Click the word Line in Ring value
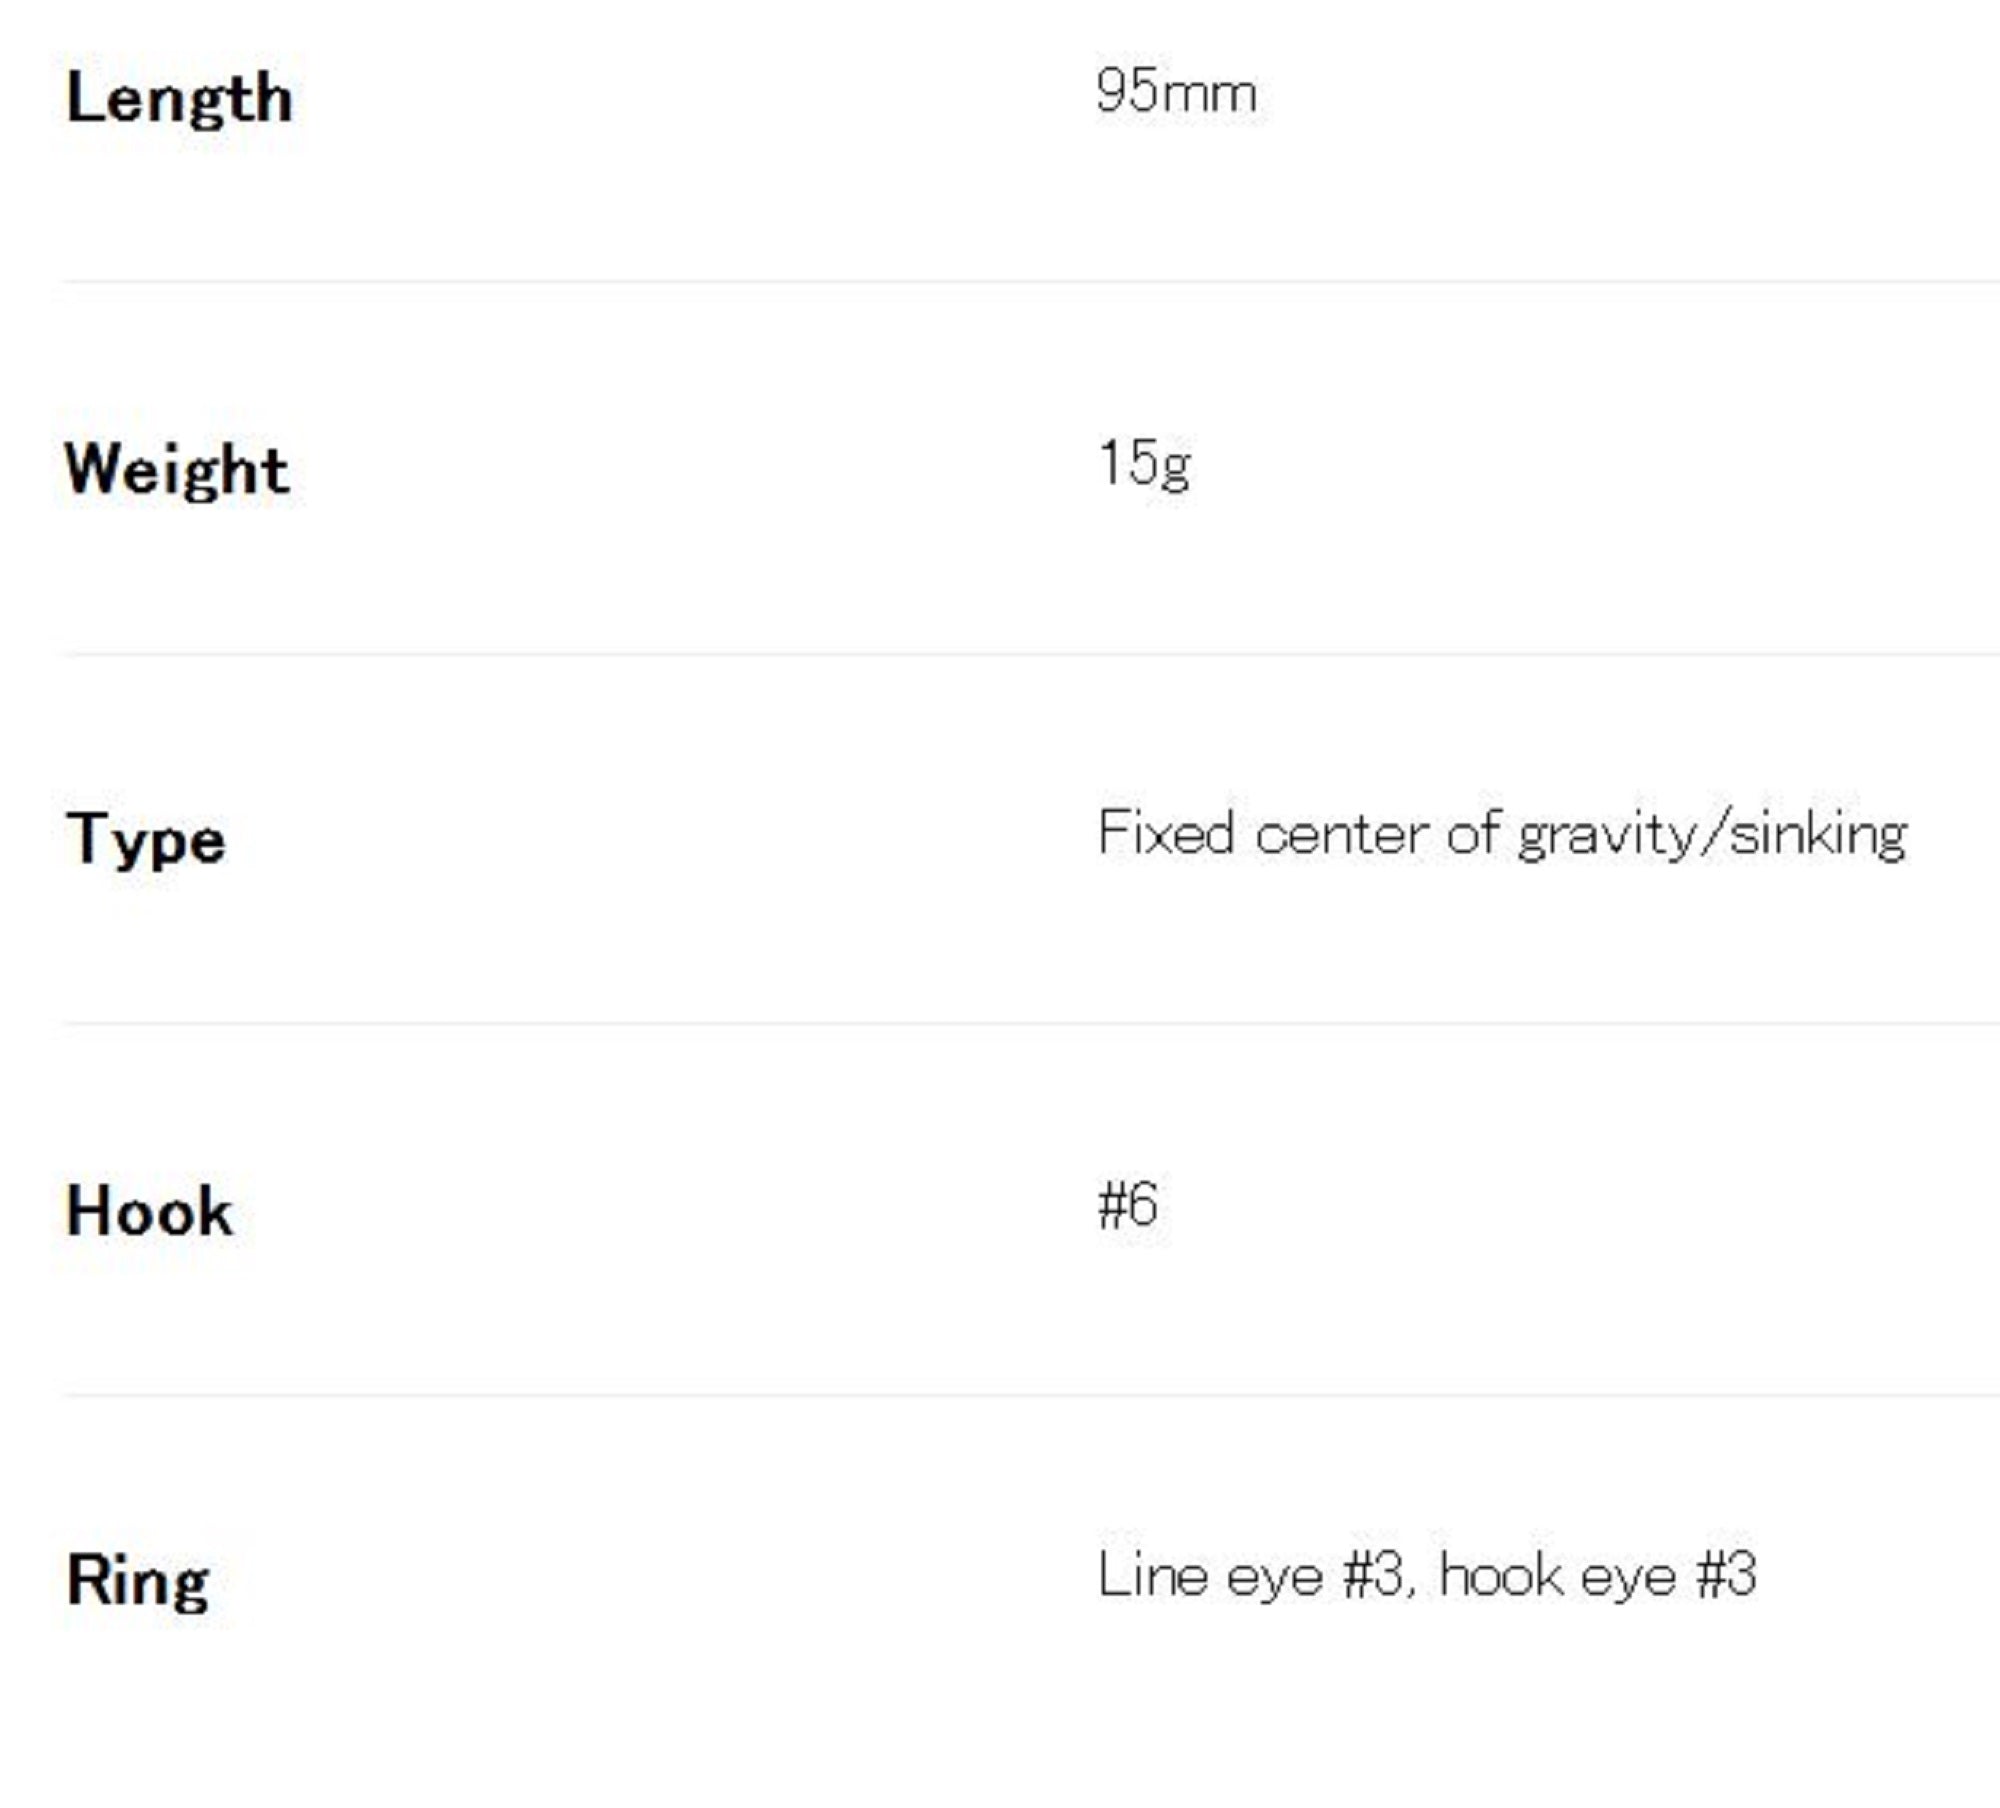2000x1808 pixels. point(1152,1576)
